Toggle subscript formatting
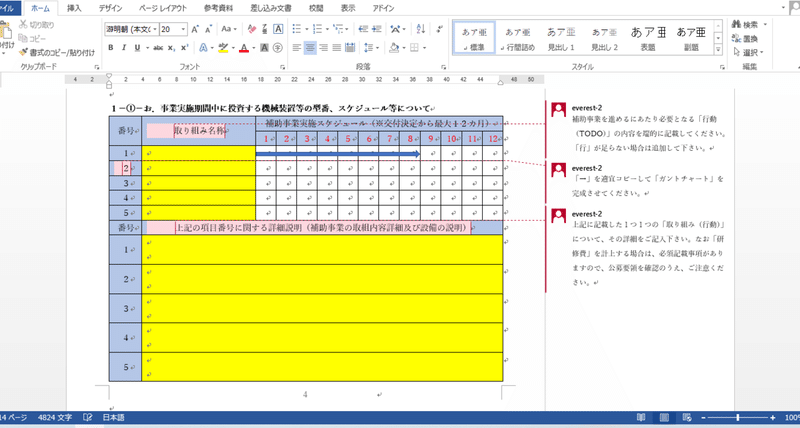 click(x=171, y=48)
